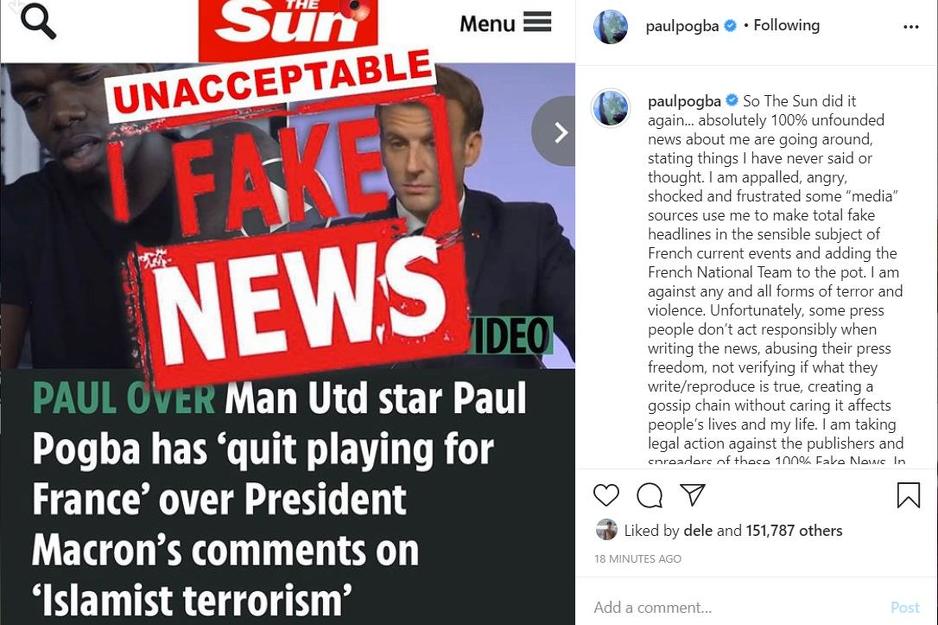
Task: Click the 18 minutes ago timestamp
Action: coord(638,559)
